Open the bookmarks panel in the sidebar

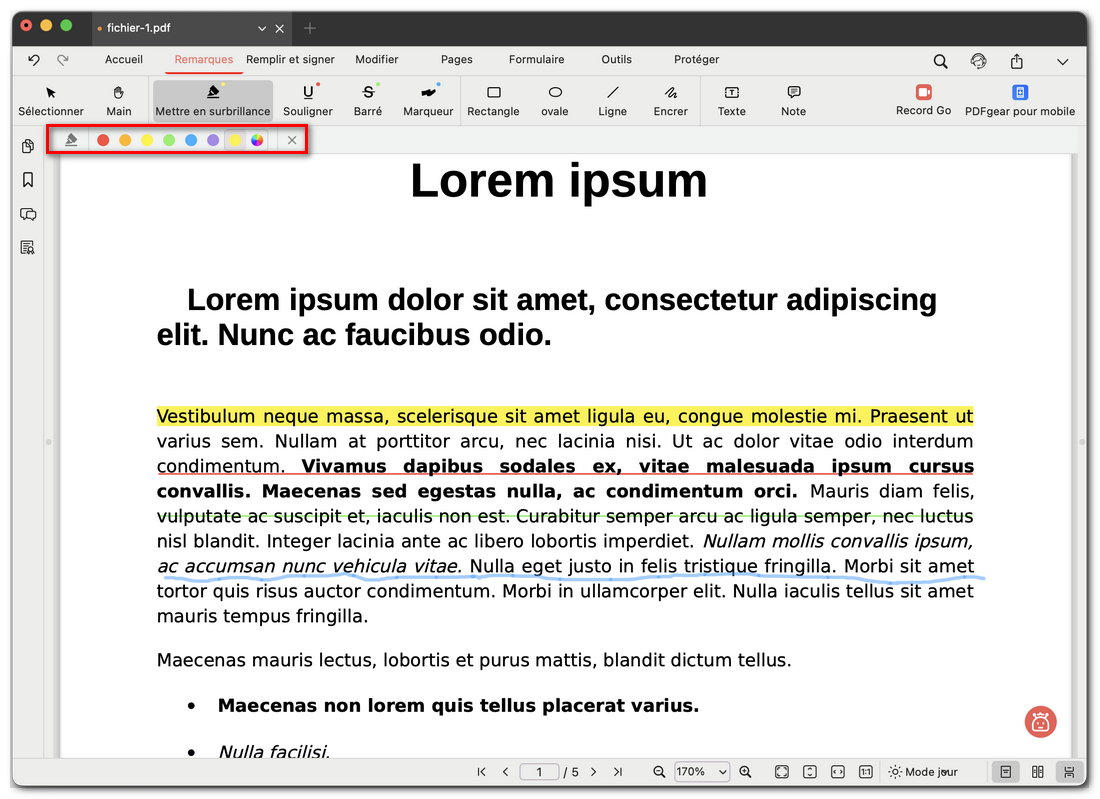pyautogui.click(x=28, y=180)
